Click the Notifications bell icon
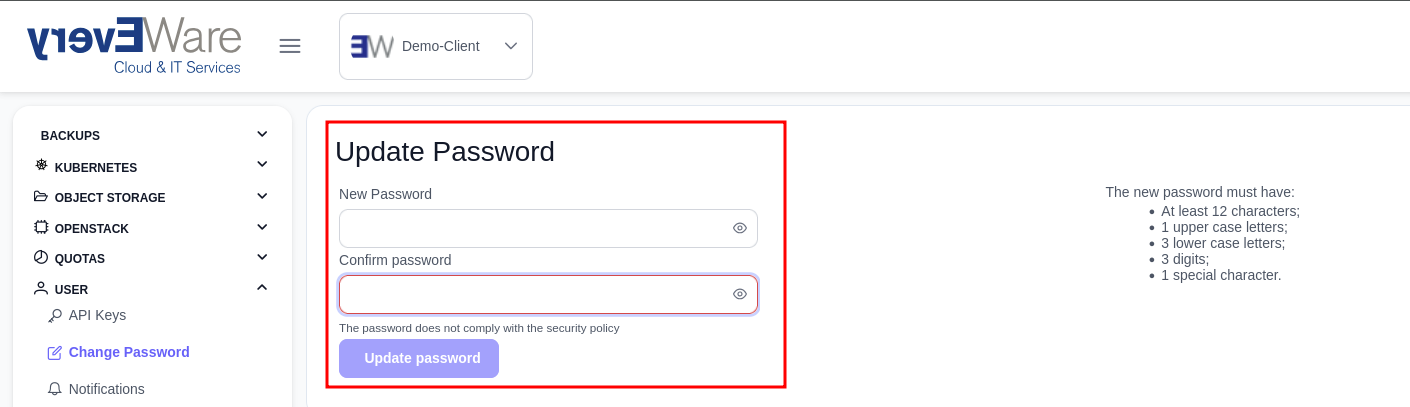The height and width of the screenshot is (407, 1410). (x=55, y=389)
